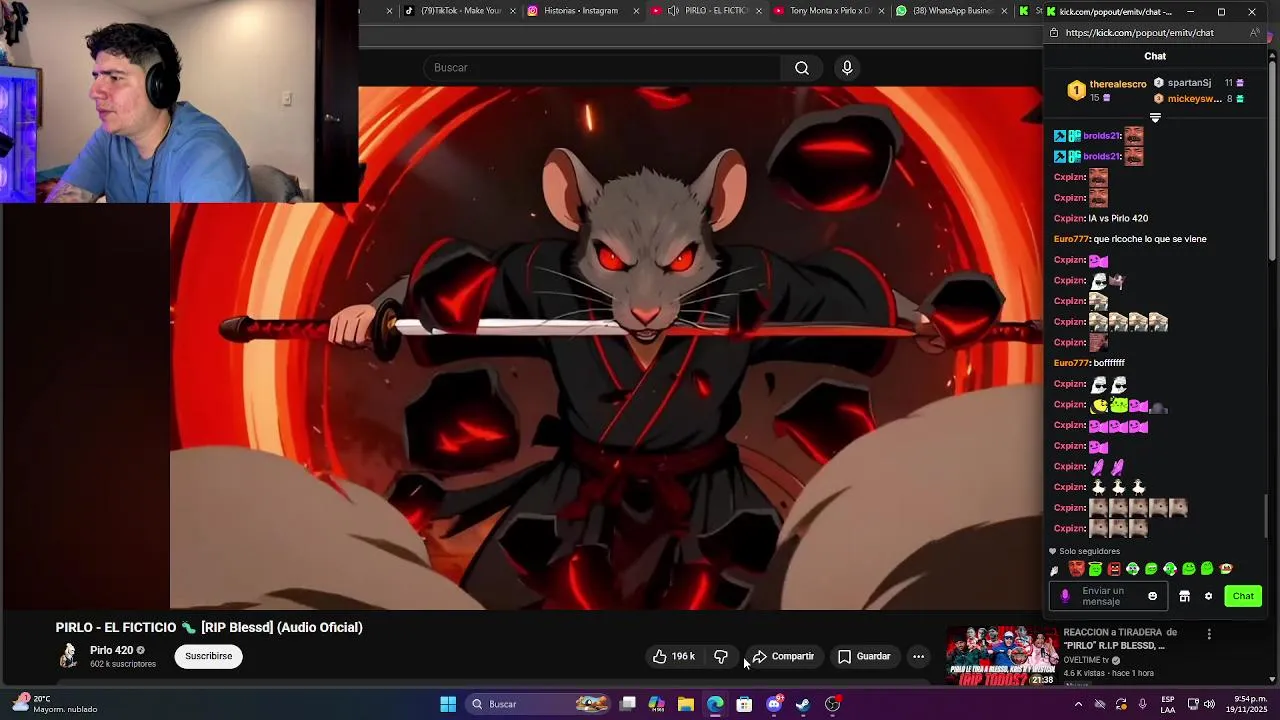Open the Kick chat shop icon
The image size is (1280, 720).
coord(1184,596)
